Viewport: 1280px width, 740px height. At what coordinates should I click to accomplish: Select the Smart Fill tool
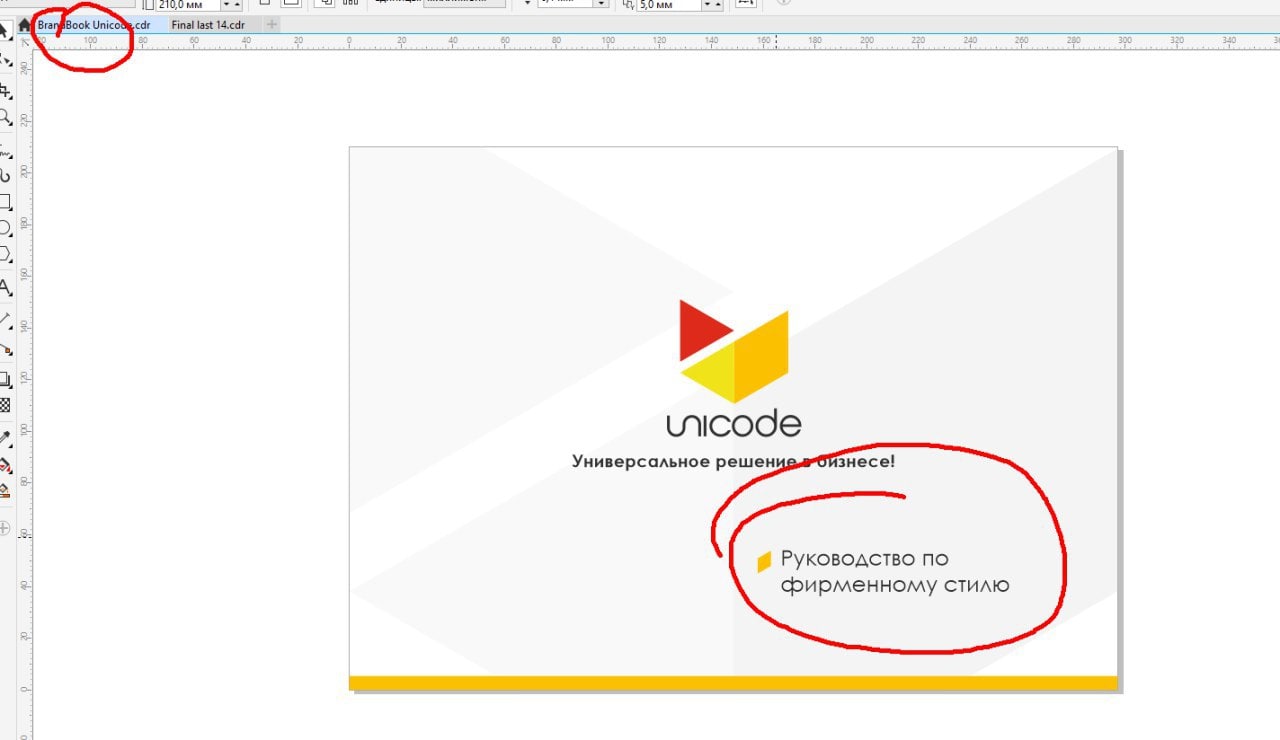click(5, 490)
